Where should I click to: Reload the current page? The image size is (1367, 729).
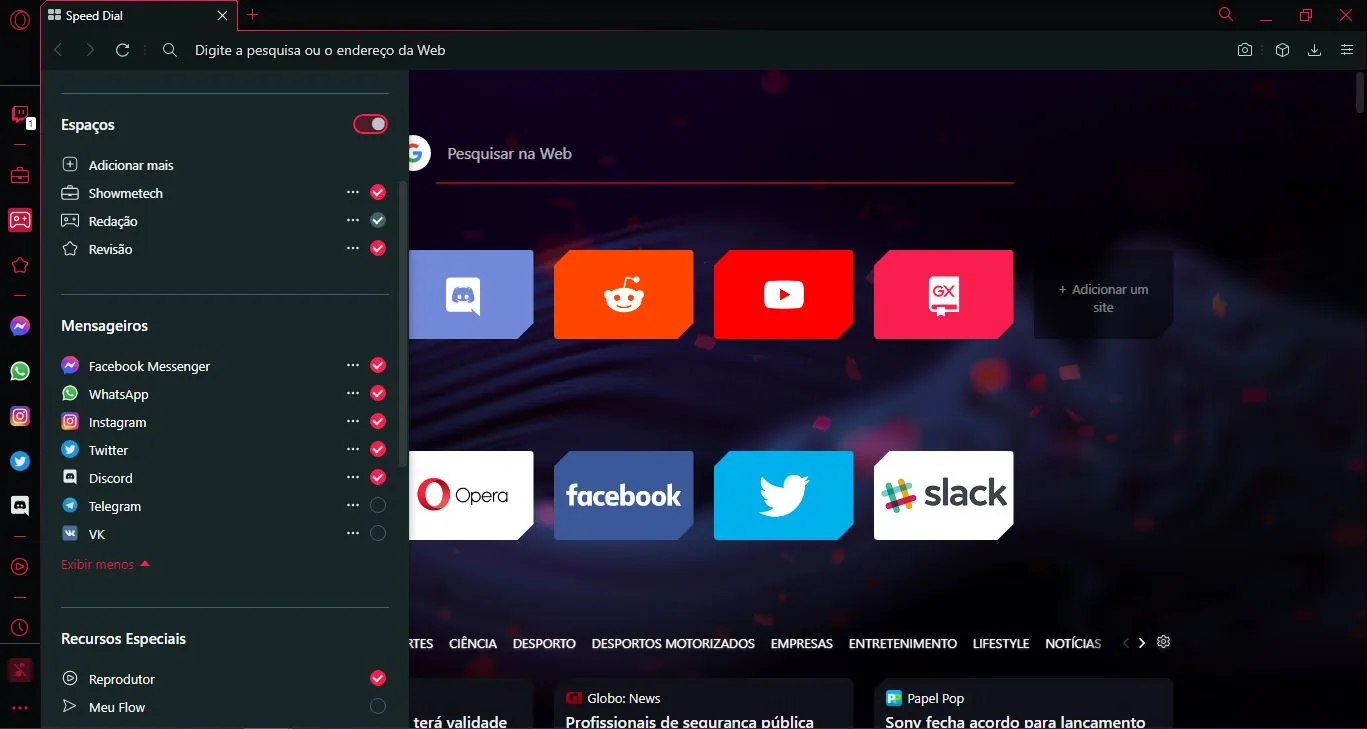123,50
